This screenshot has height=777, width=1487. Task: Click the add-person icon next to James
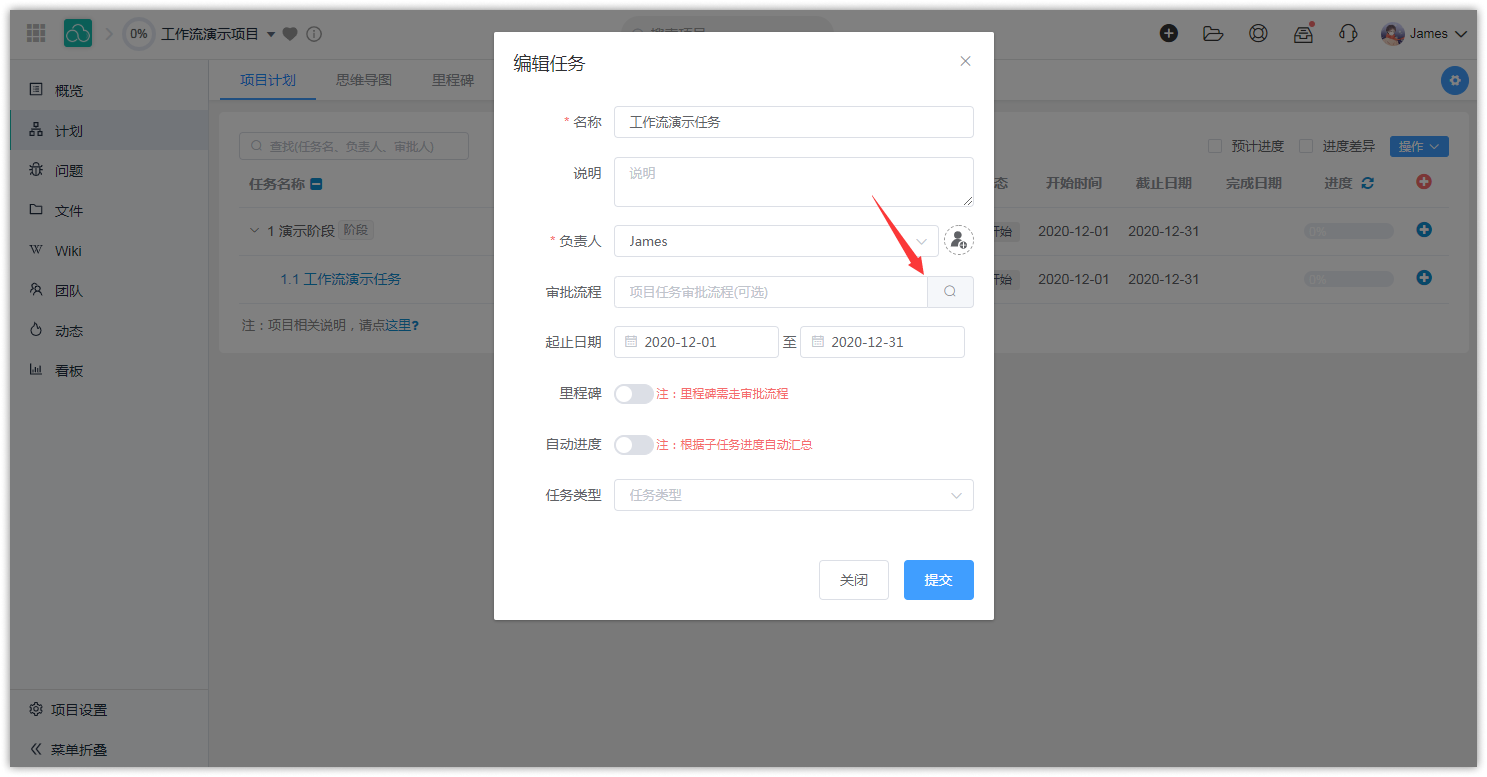tap(958, 241)
